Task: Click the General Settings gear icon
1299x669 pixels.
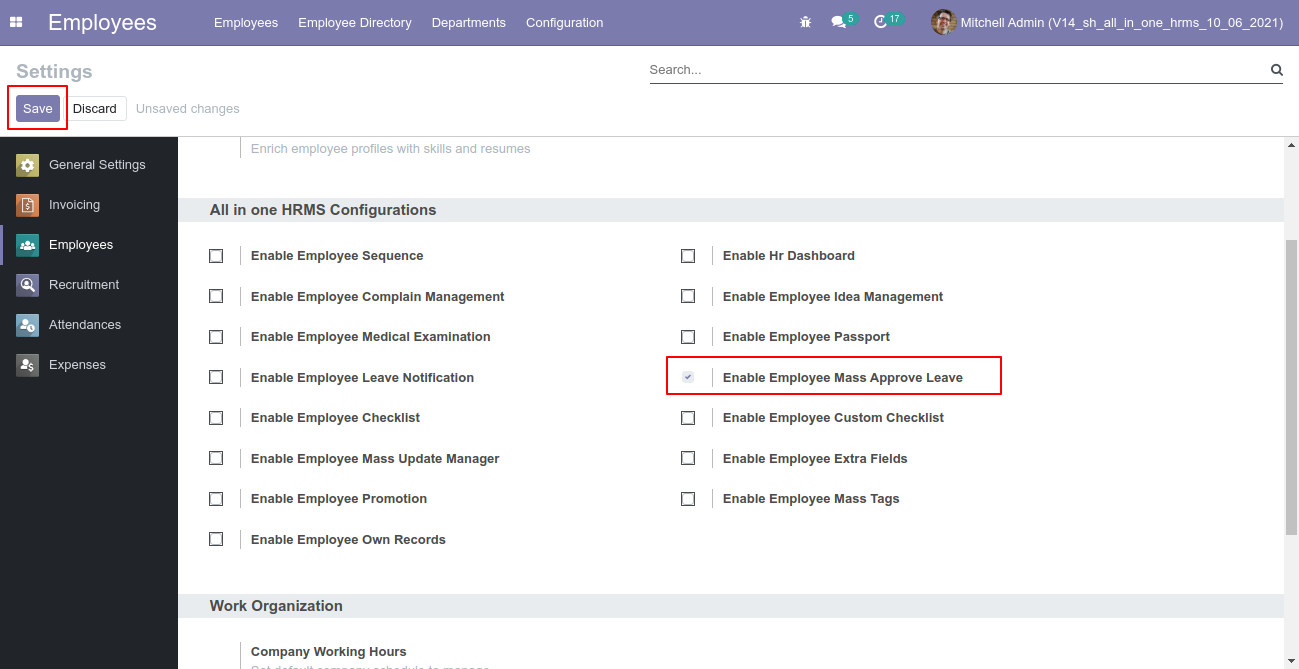Action: (28, 165)
